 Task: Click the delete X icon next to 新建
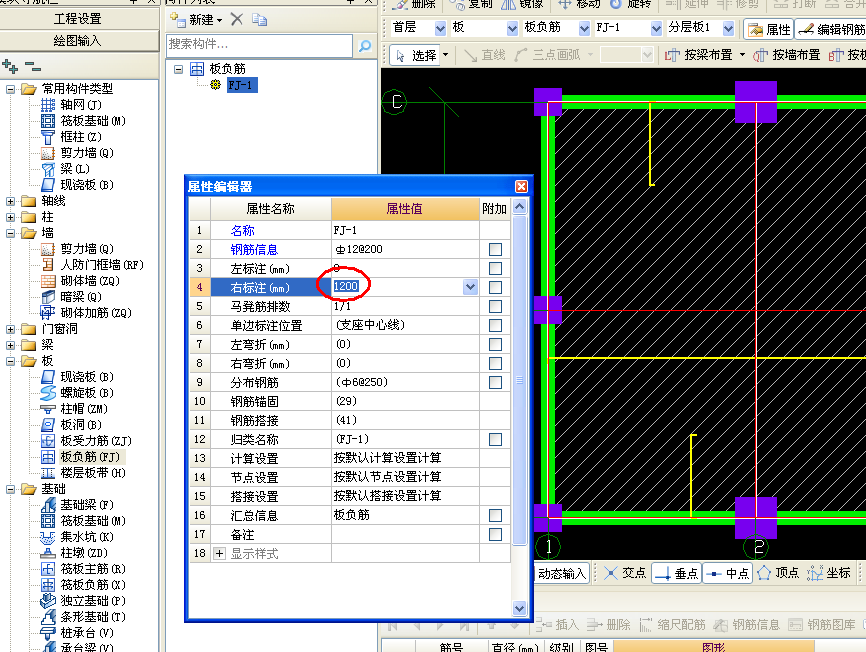click(237, 20)
